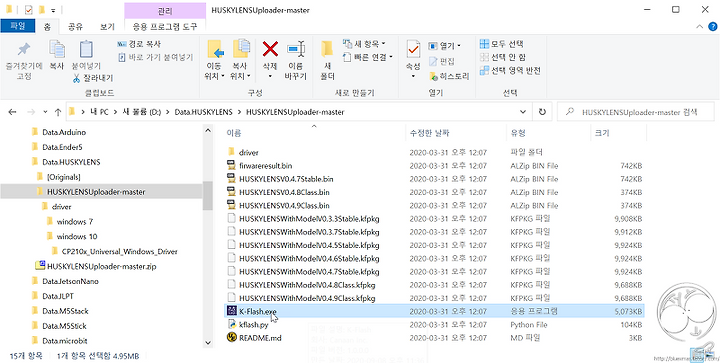Click Data.HUSKYLENS in the address path
The image size is (720, 363).
pos(203,112)
